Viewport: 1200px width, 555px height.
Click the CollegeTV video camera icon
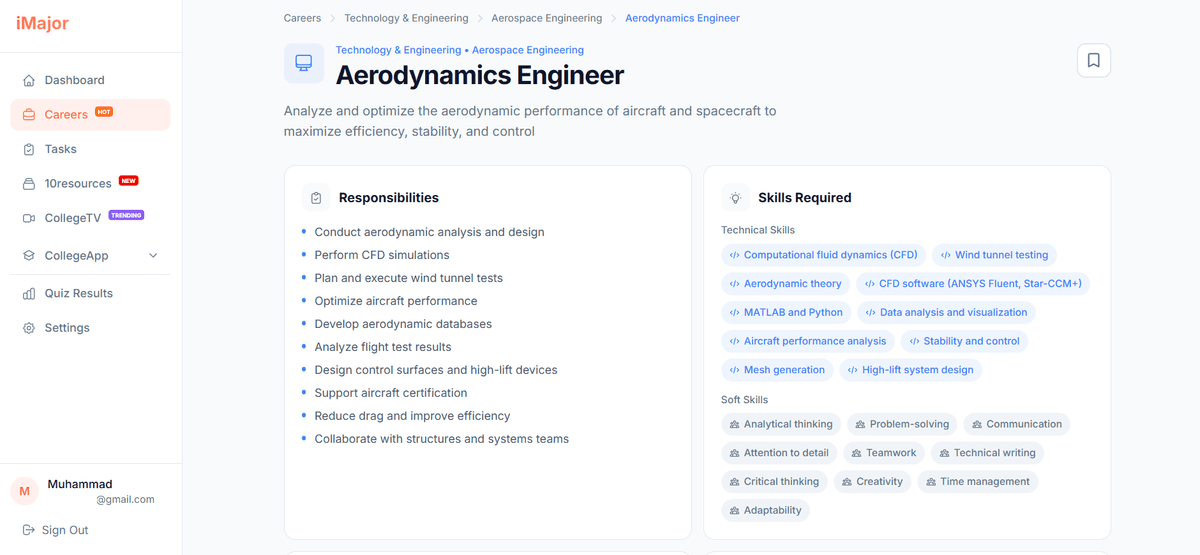(x=29, y=218)
